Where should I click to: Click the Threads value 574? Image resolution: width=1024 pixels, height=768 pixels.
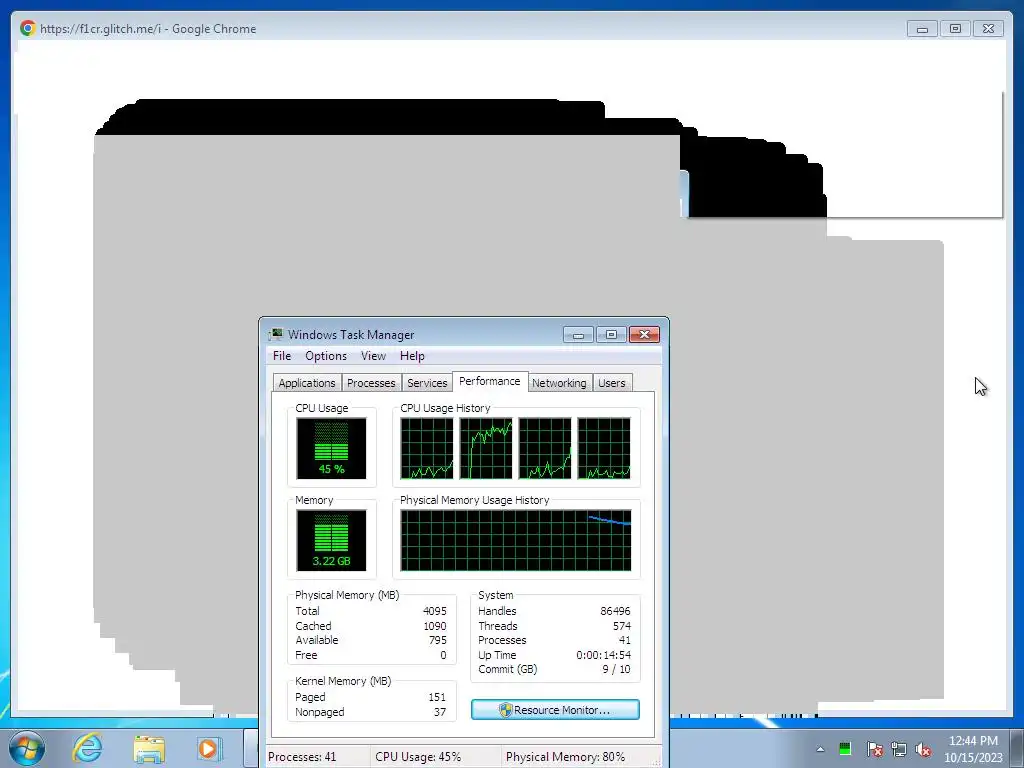click(622, 626)
